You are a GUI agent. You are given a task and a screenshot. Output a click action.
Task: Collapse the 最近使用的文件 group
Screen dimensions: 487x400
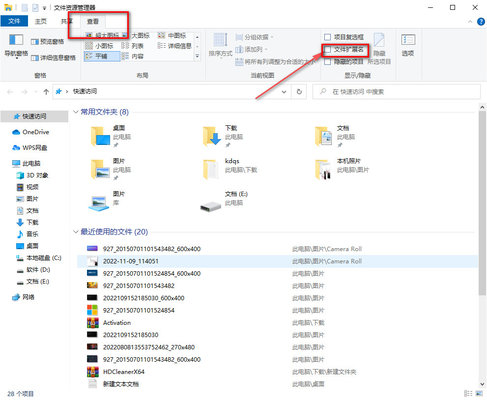(76, 232)
